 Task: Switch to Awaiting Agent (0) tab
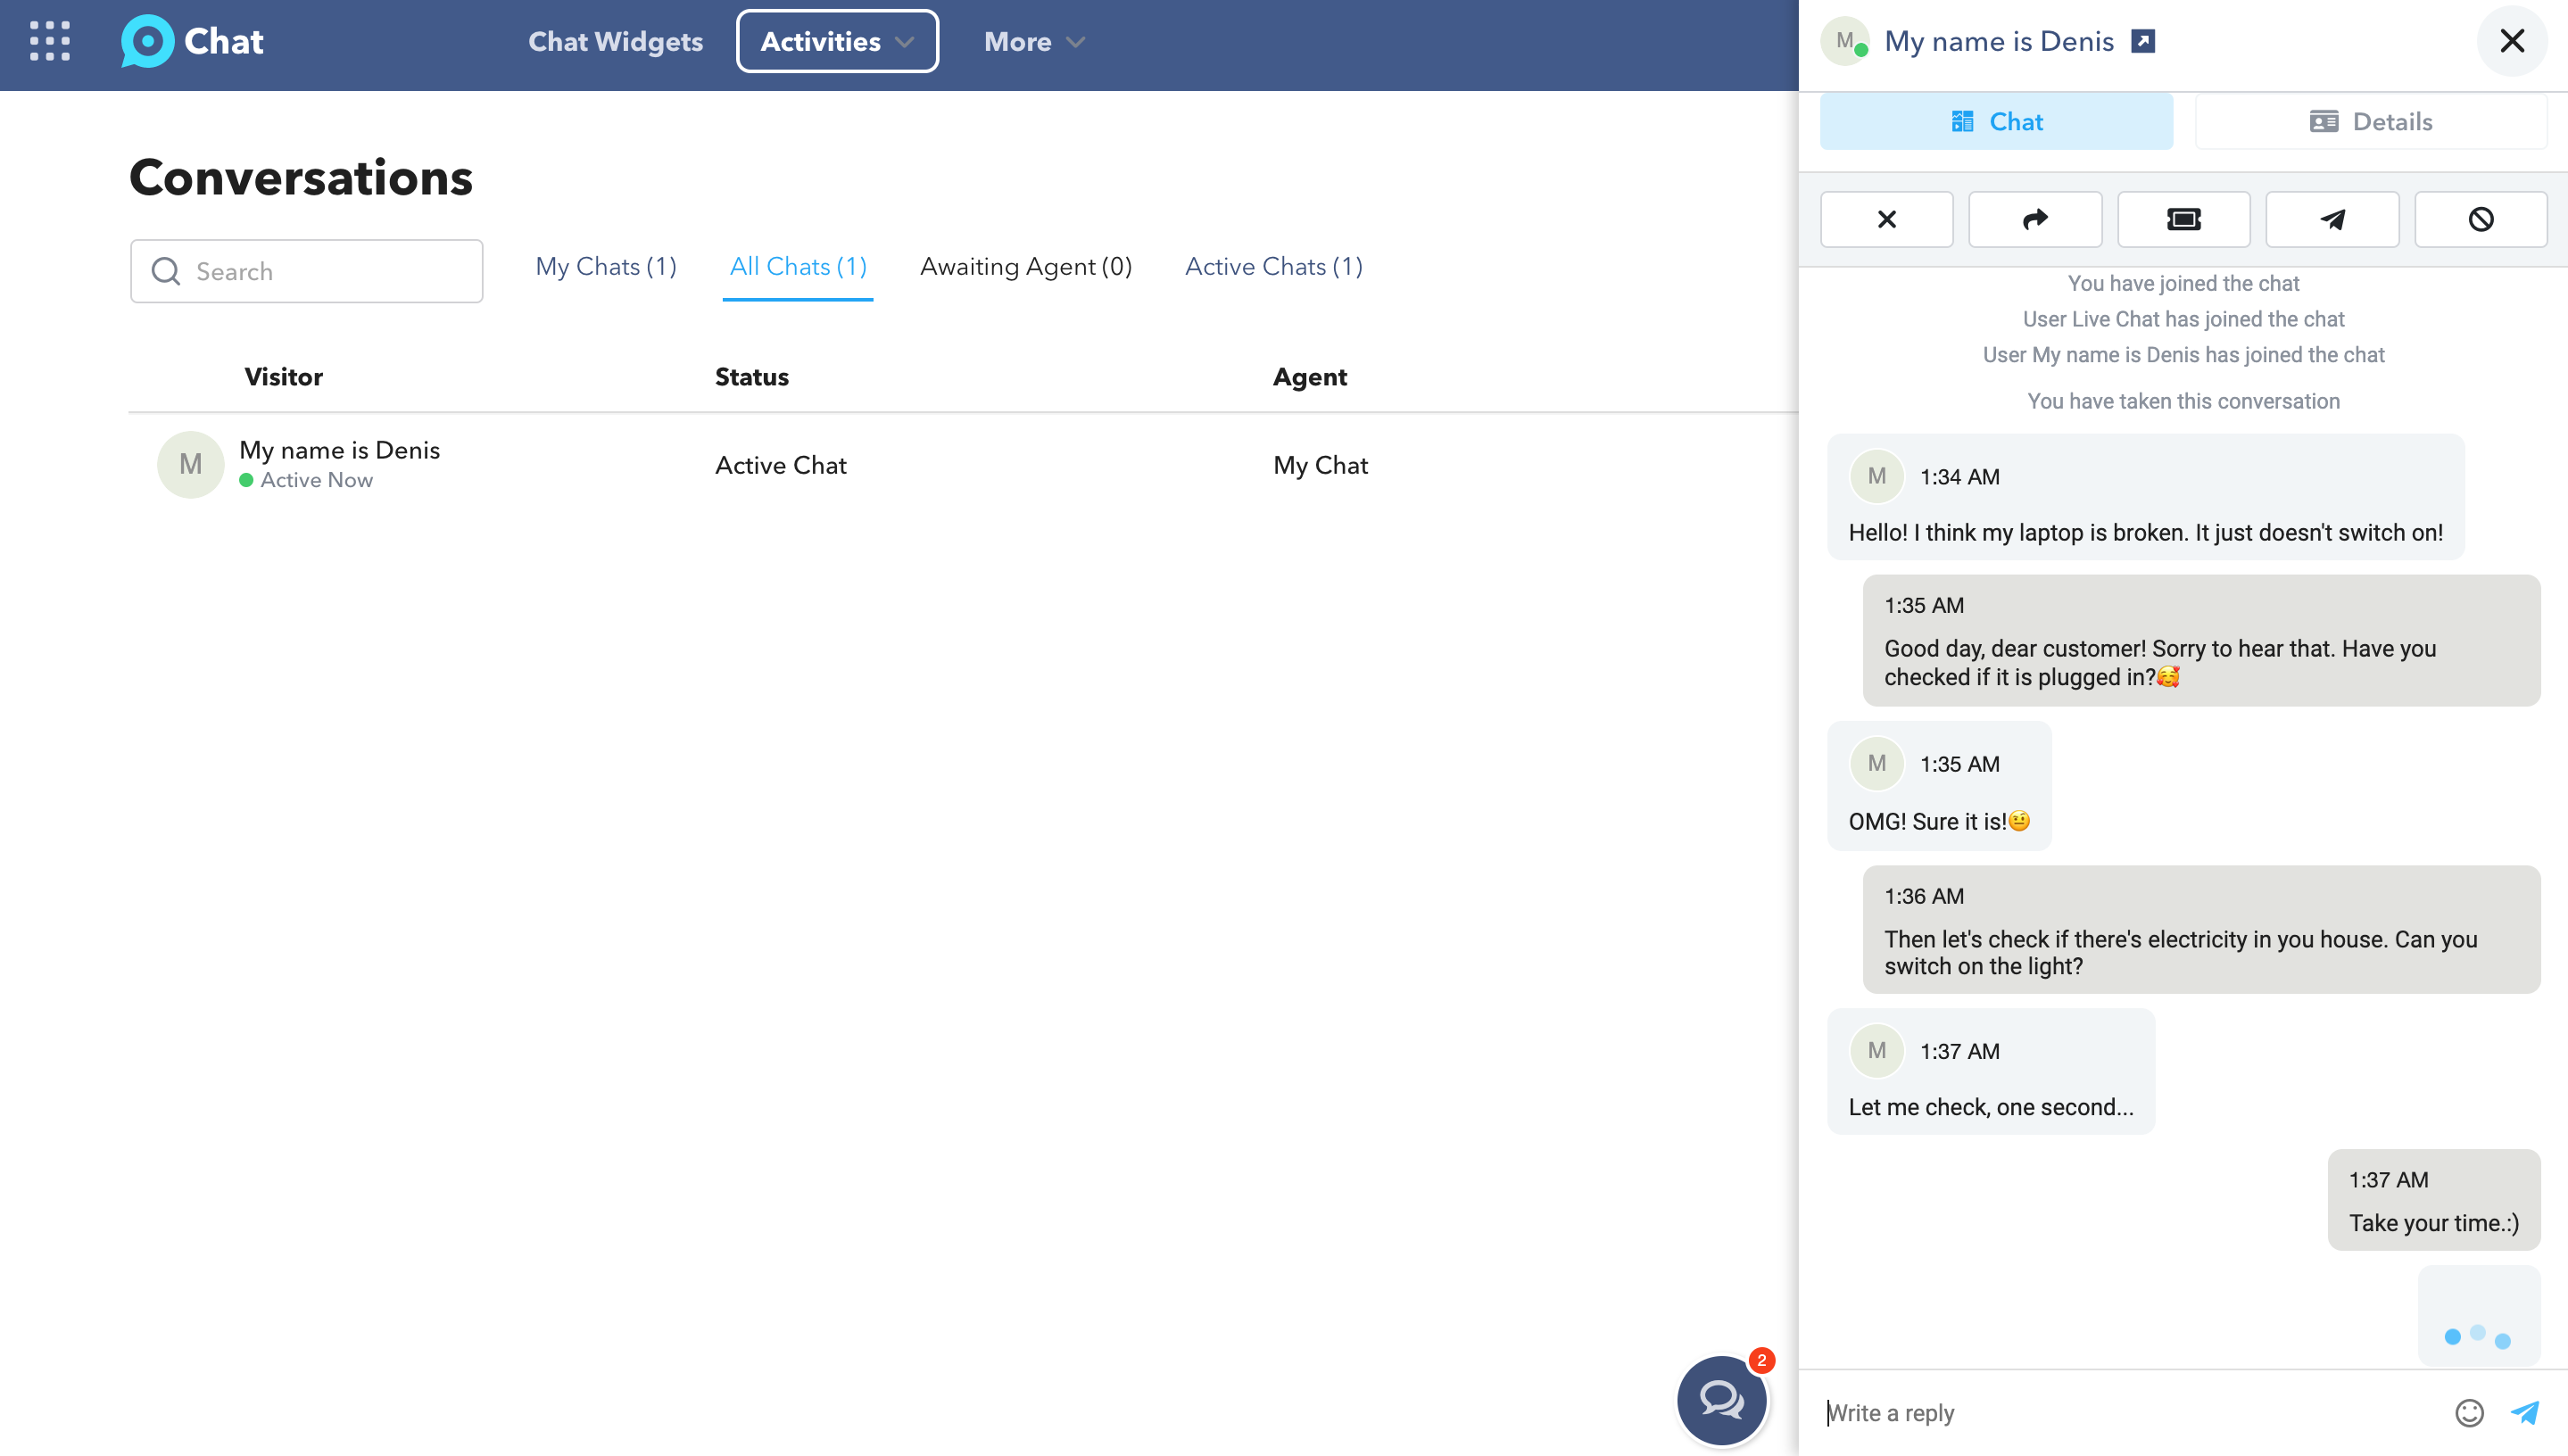coord(1025,266)
